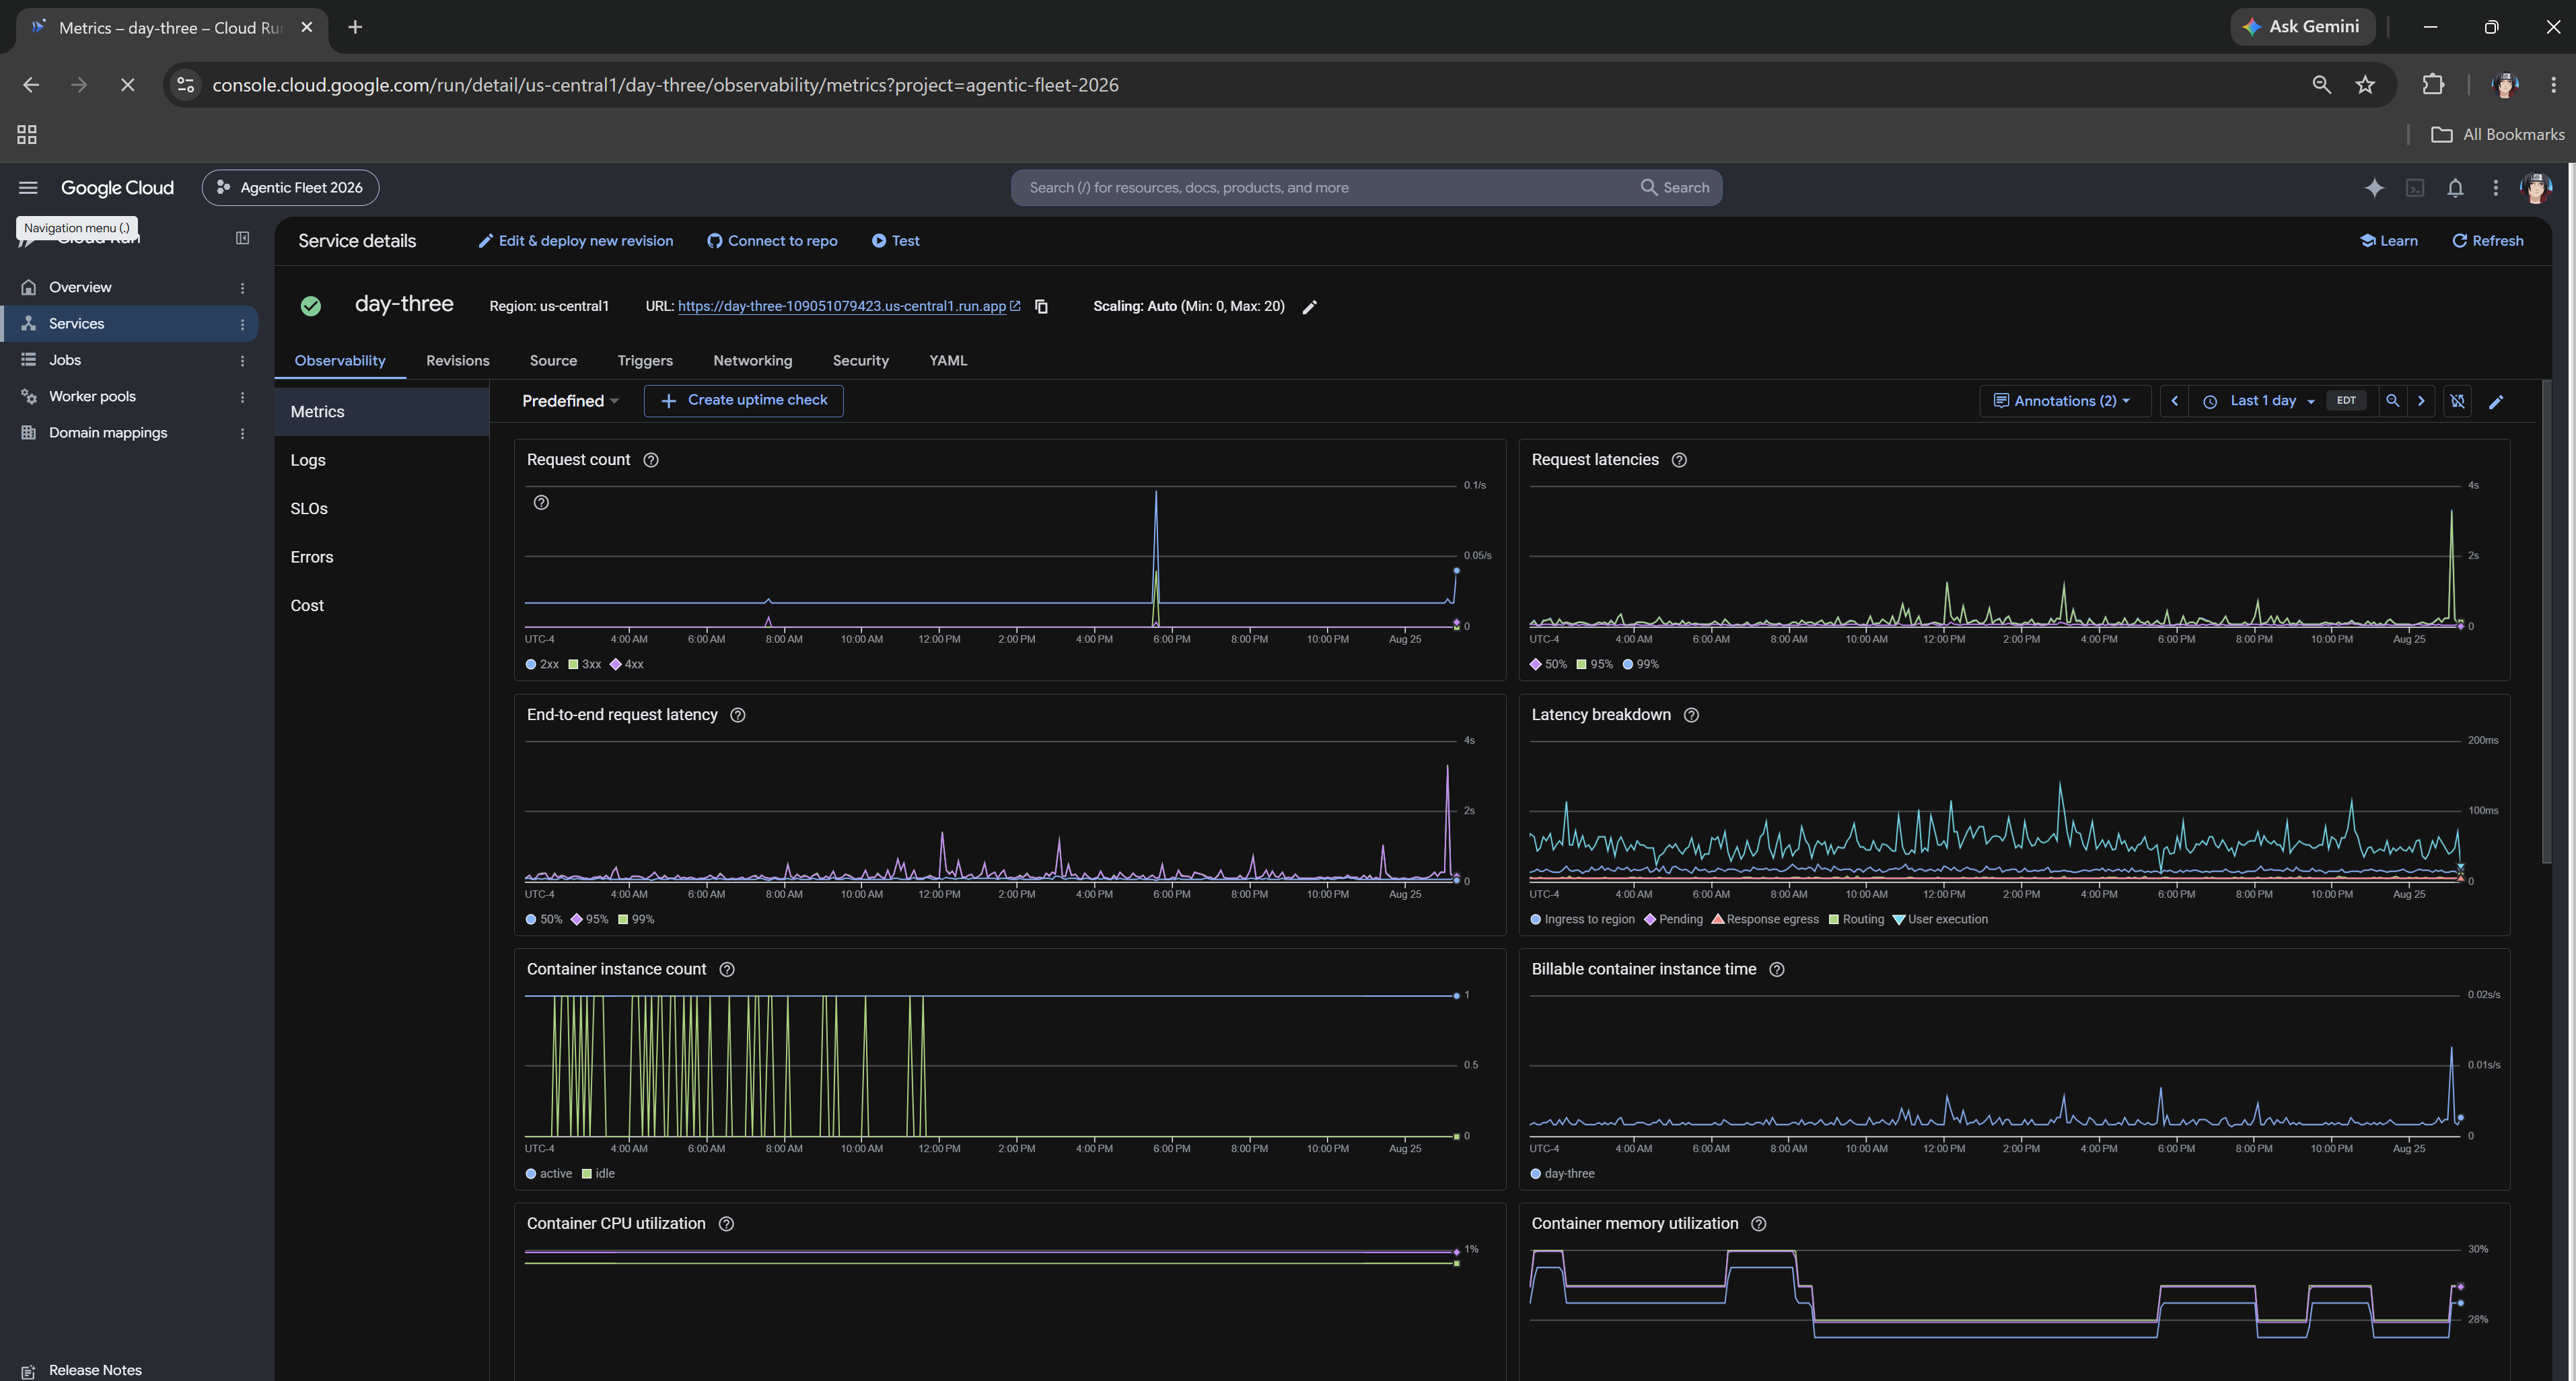The image size is (2576, 1381).
Task: Click the pencil icon to edit scaling
Action: click(1310, 307)
